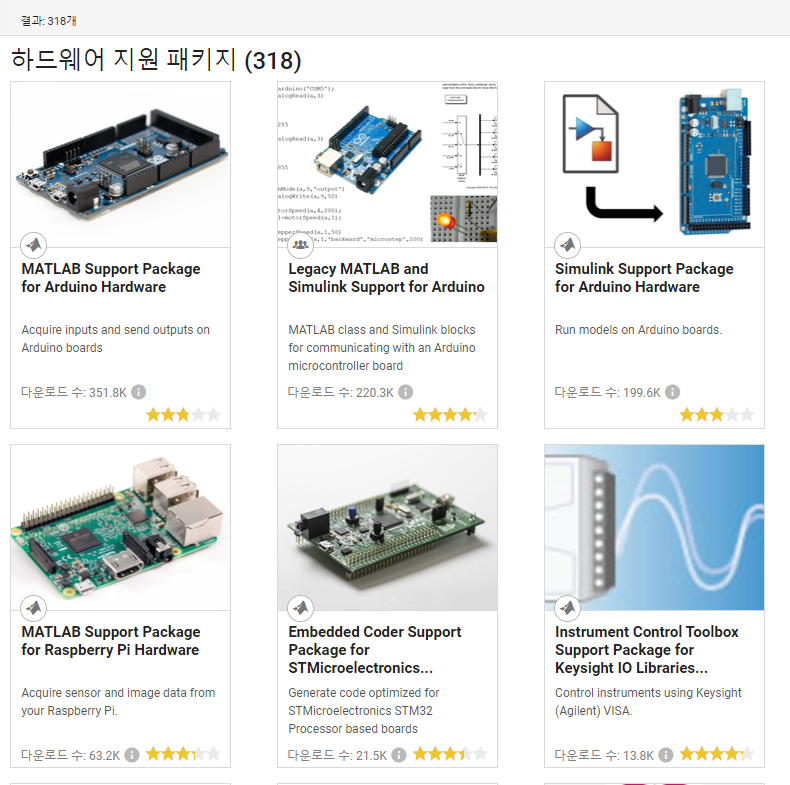This screenshot has width=790, height=785.
Task: Show download info for 199.6K downloads
Action: coord(673,392)
